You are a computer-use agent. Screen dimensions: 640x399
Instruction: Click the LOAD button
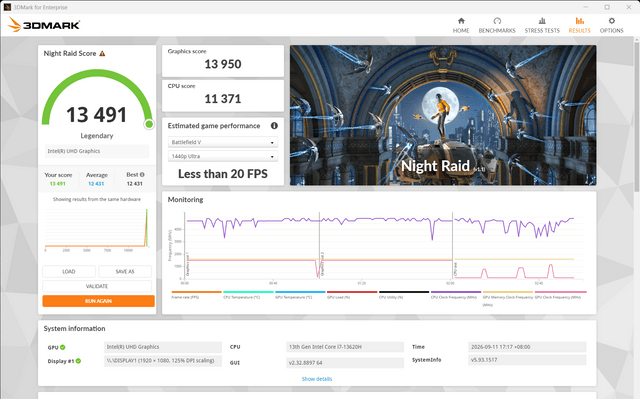point(69,272)
